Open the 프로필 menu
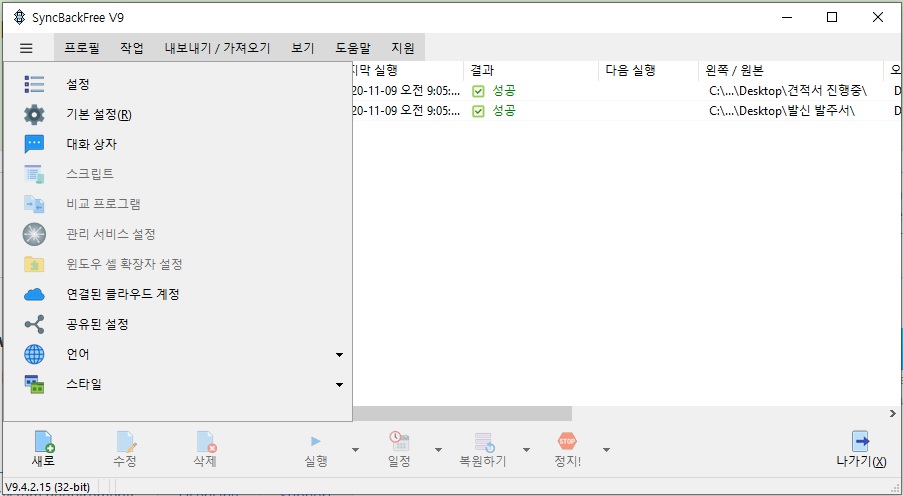The image size is (903, 496). click(x=82, y=48)
